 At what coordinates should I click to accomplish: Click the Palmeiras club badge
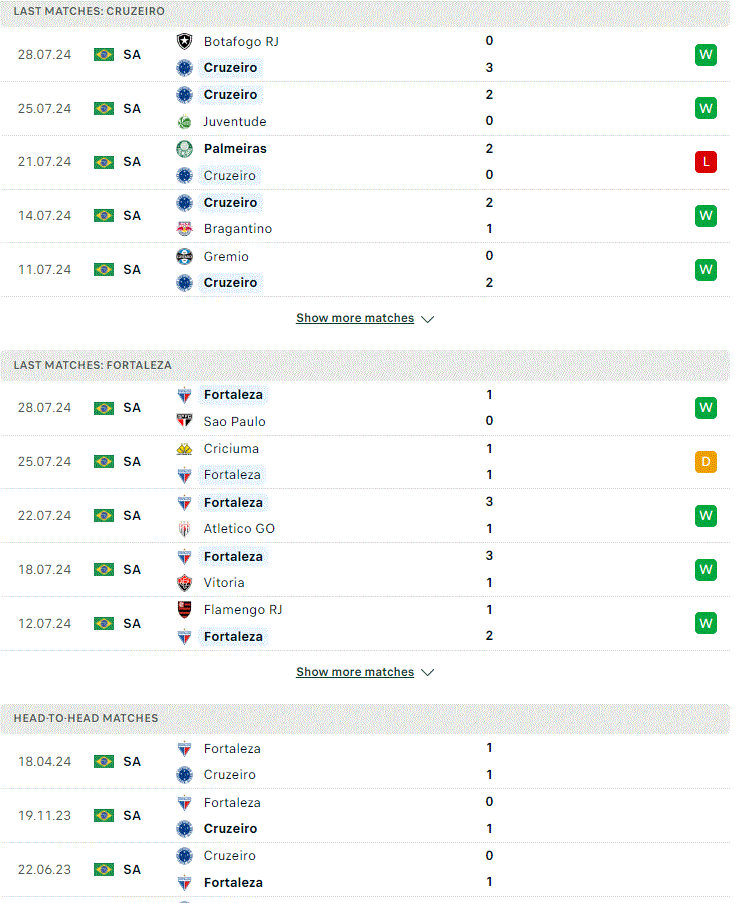(x=184, y=149)
